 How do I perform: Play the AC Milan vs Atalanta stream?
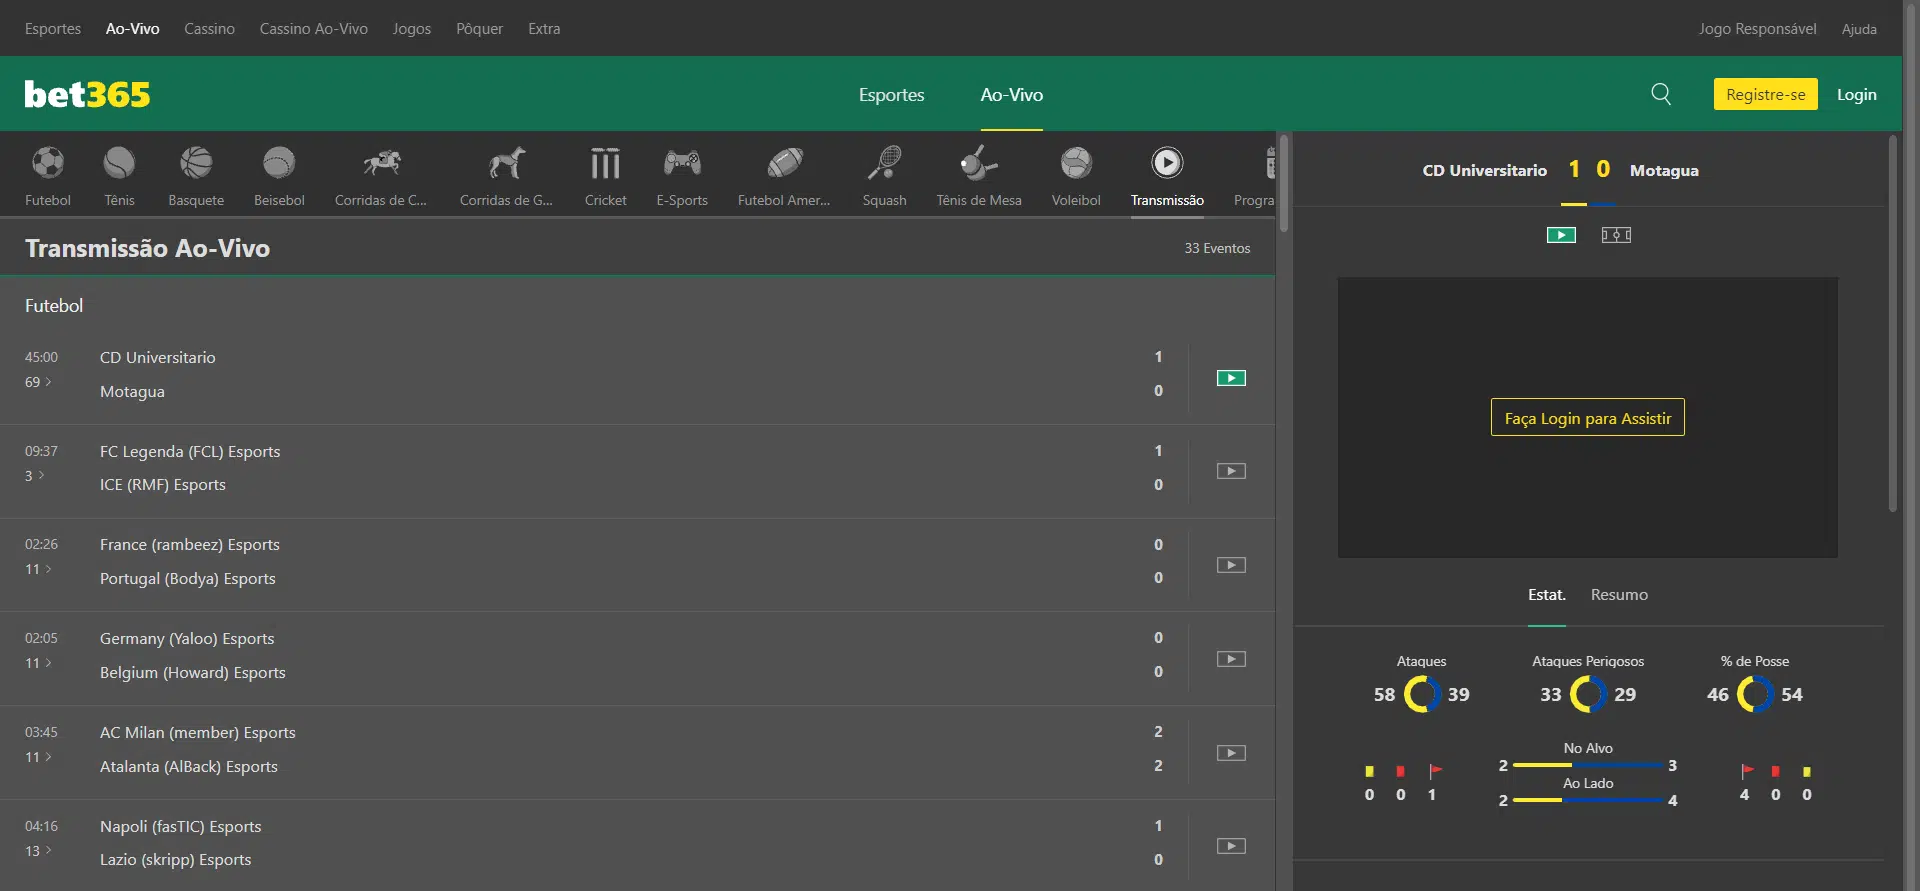[x=1231, y=753]
